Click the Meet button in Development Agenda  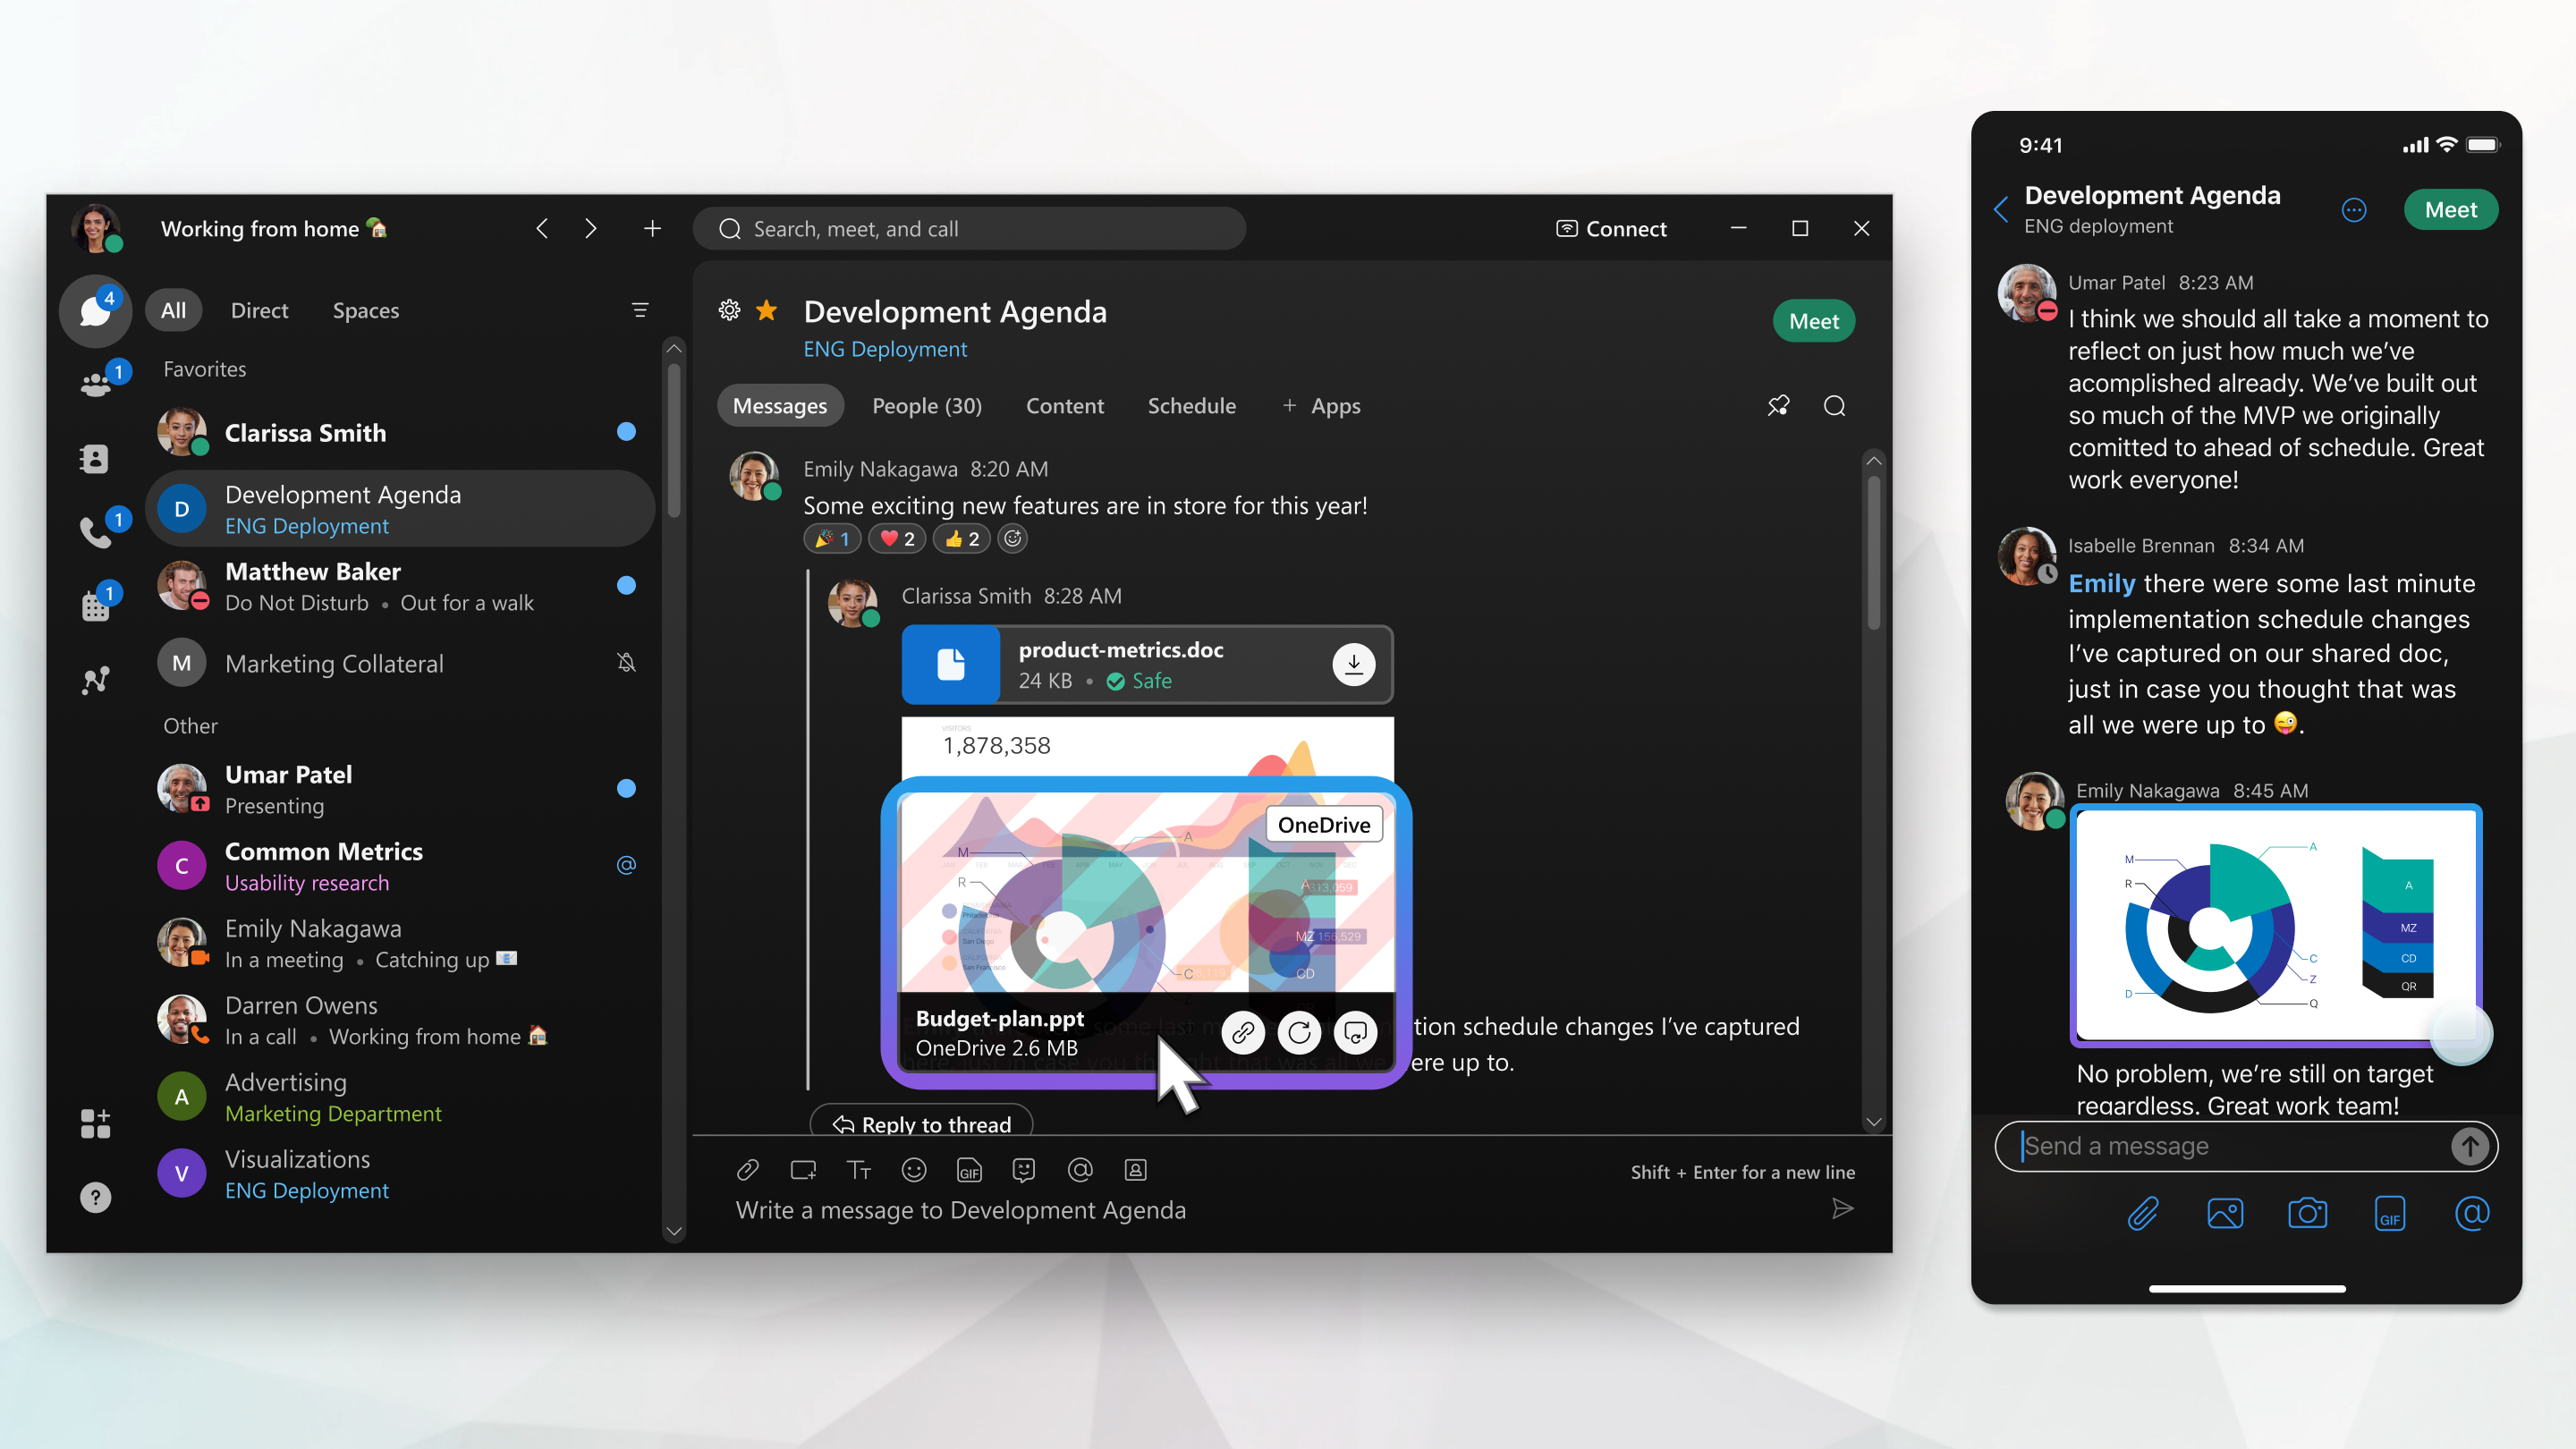coord(1813,318)
